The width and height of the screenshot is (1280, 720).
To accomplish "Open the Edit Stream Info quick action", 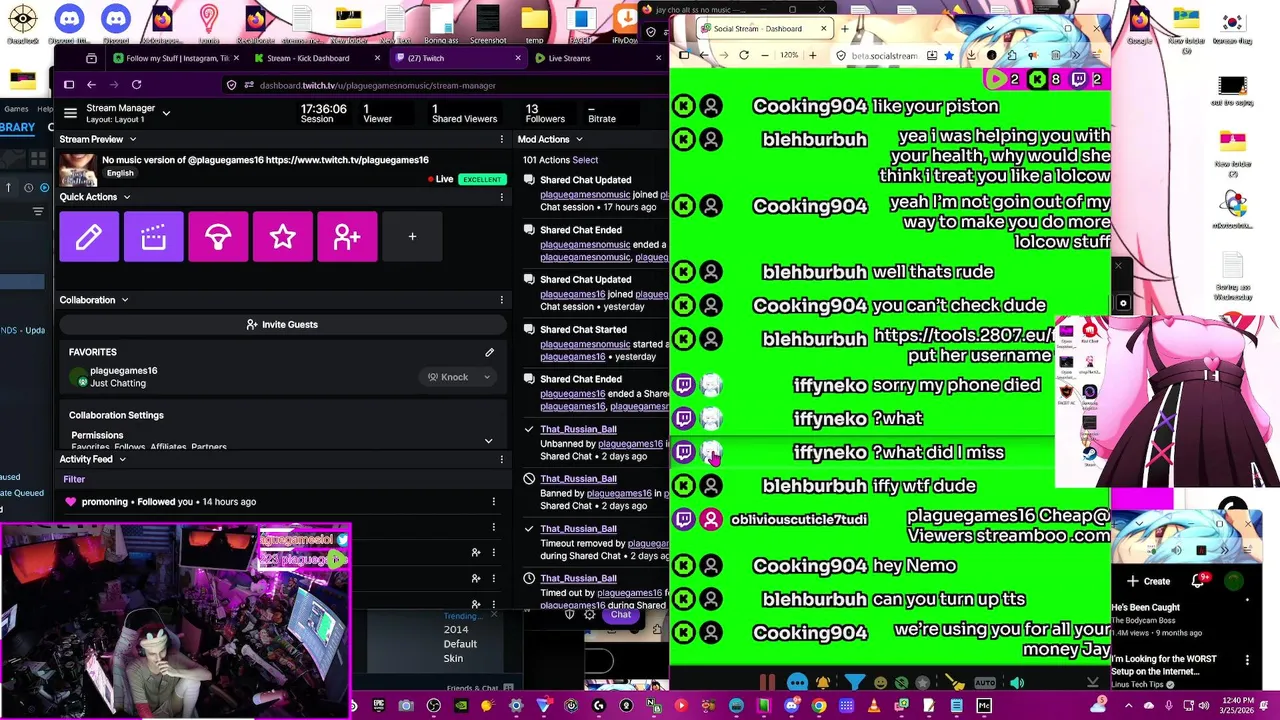I will [x=89, y=237].
